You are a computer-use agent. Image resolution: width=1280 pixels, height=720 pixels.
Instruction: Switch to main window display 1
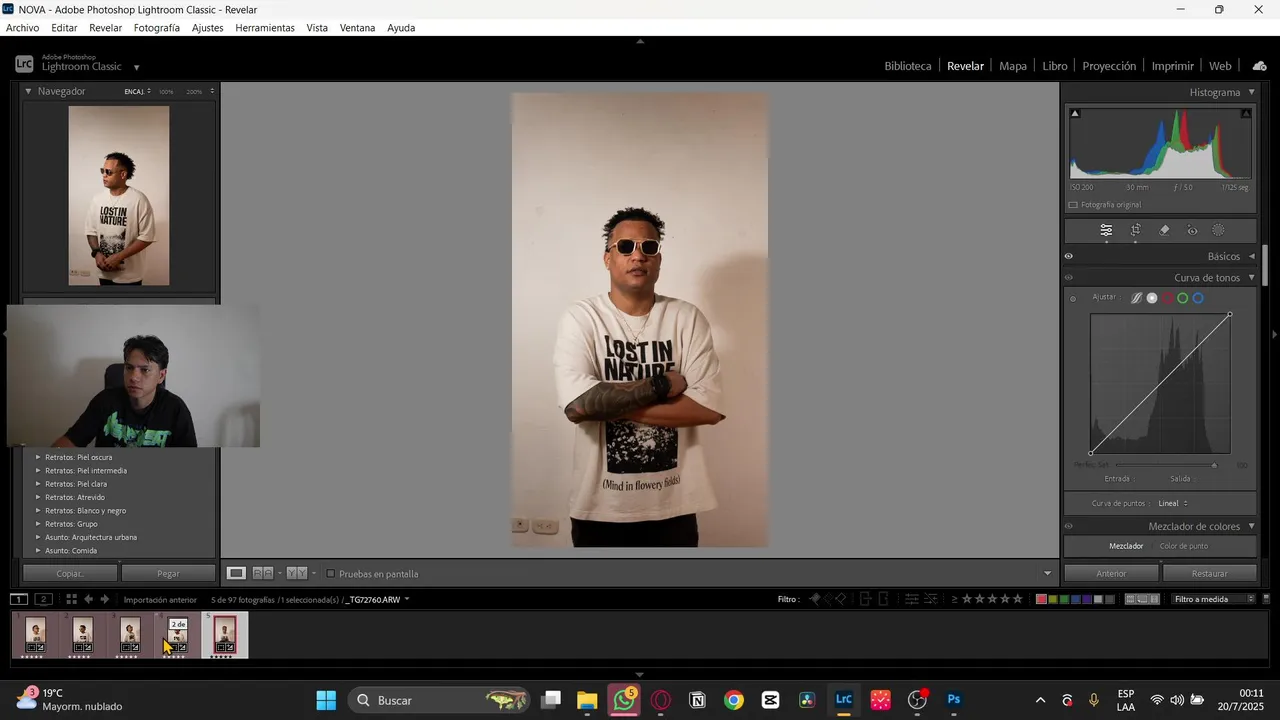(x=19, y=599)
